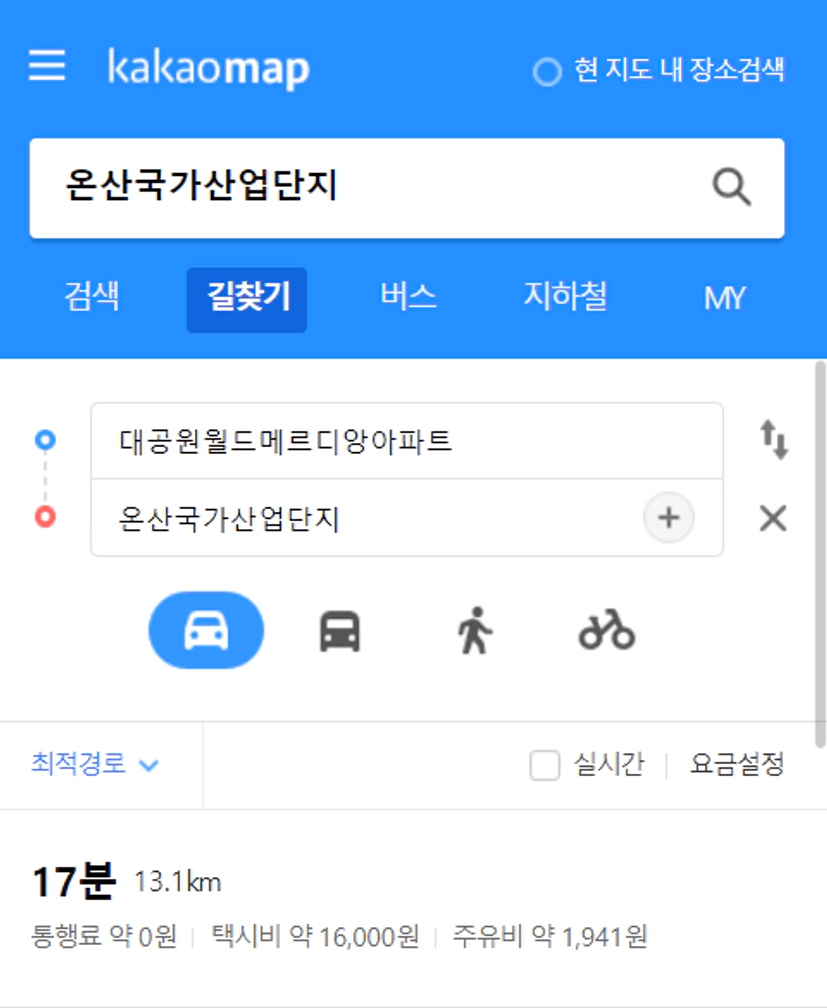The width and height of the screenshot is (827, 1008).
Task: Switch to the 지하철 tab
Action: (x=566, y=297)
